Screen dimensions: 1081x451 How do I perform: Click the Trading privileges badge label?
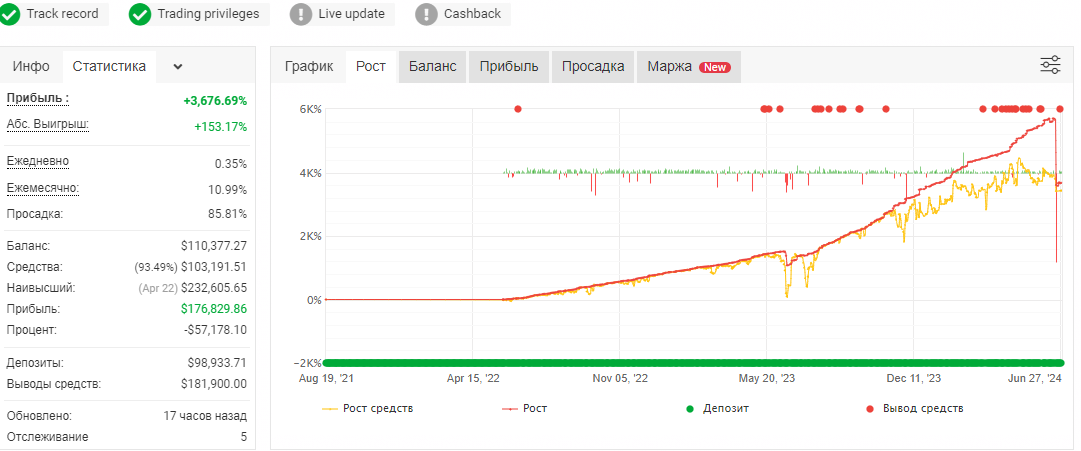(x=208, y=14)
